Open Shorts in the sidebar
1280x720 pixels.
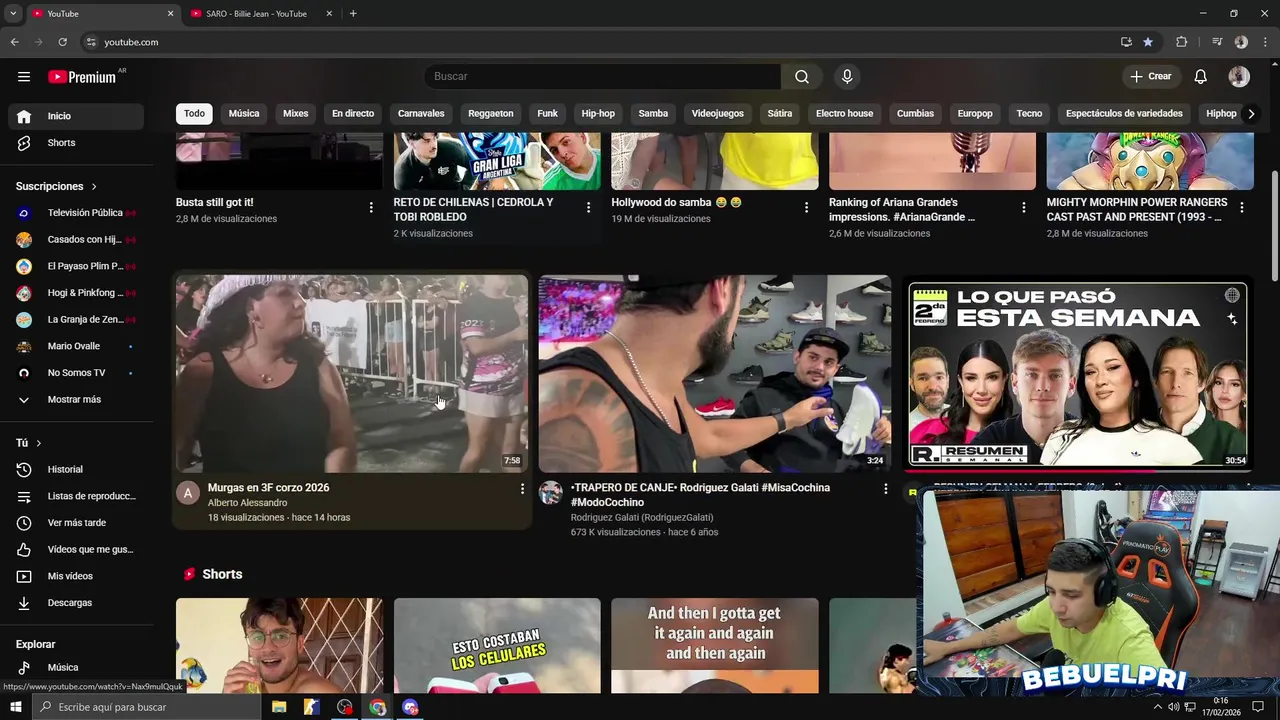click(76, 143)
